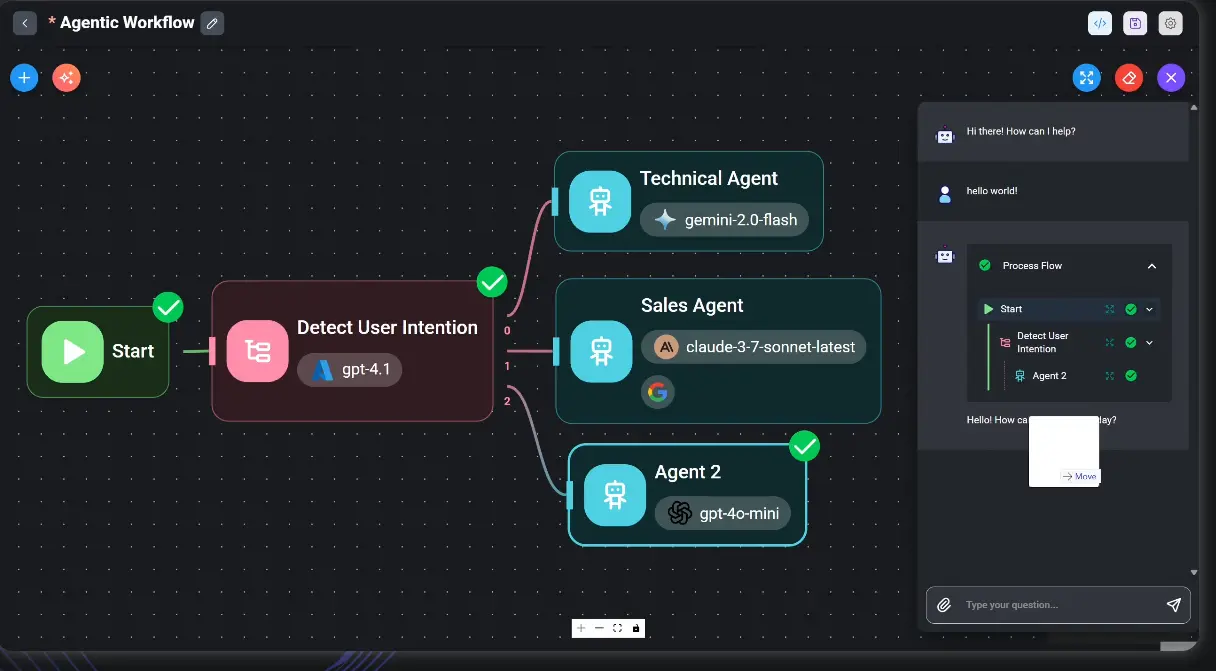Screen dimensions: 1216x671
Task: Select the Agent 2 item in Process Flow
Action: click(1049, 376)
